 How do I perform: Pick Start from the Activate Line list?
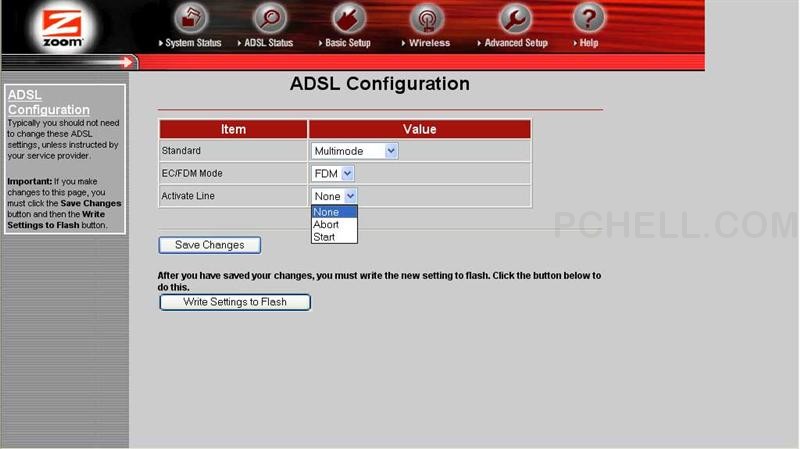pyautogui.click(x=325, y=237)
